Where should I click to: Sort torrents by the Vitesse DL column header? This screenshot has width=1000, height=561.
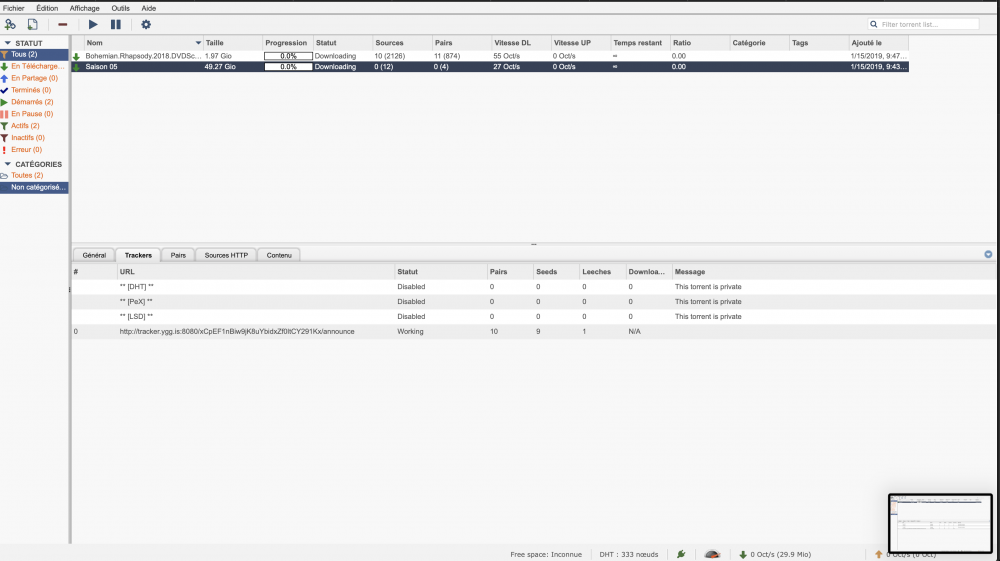coord(521,43)
